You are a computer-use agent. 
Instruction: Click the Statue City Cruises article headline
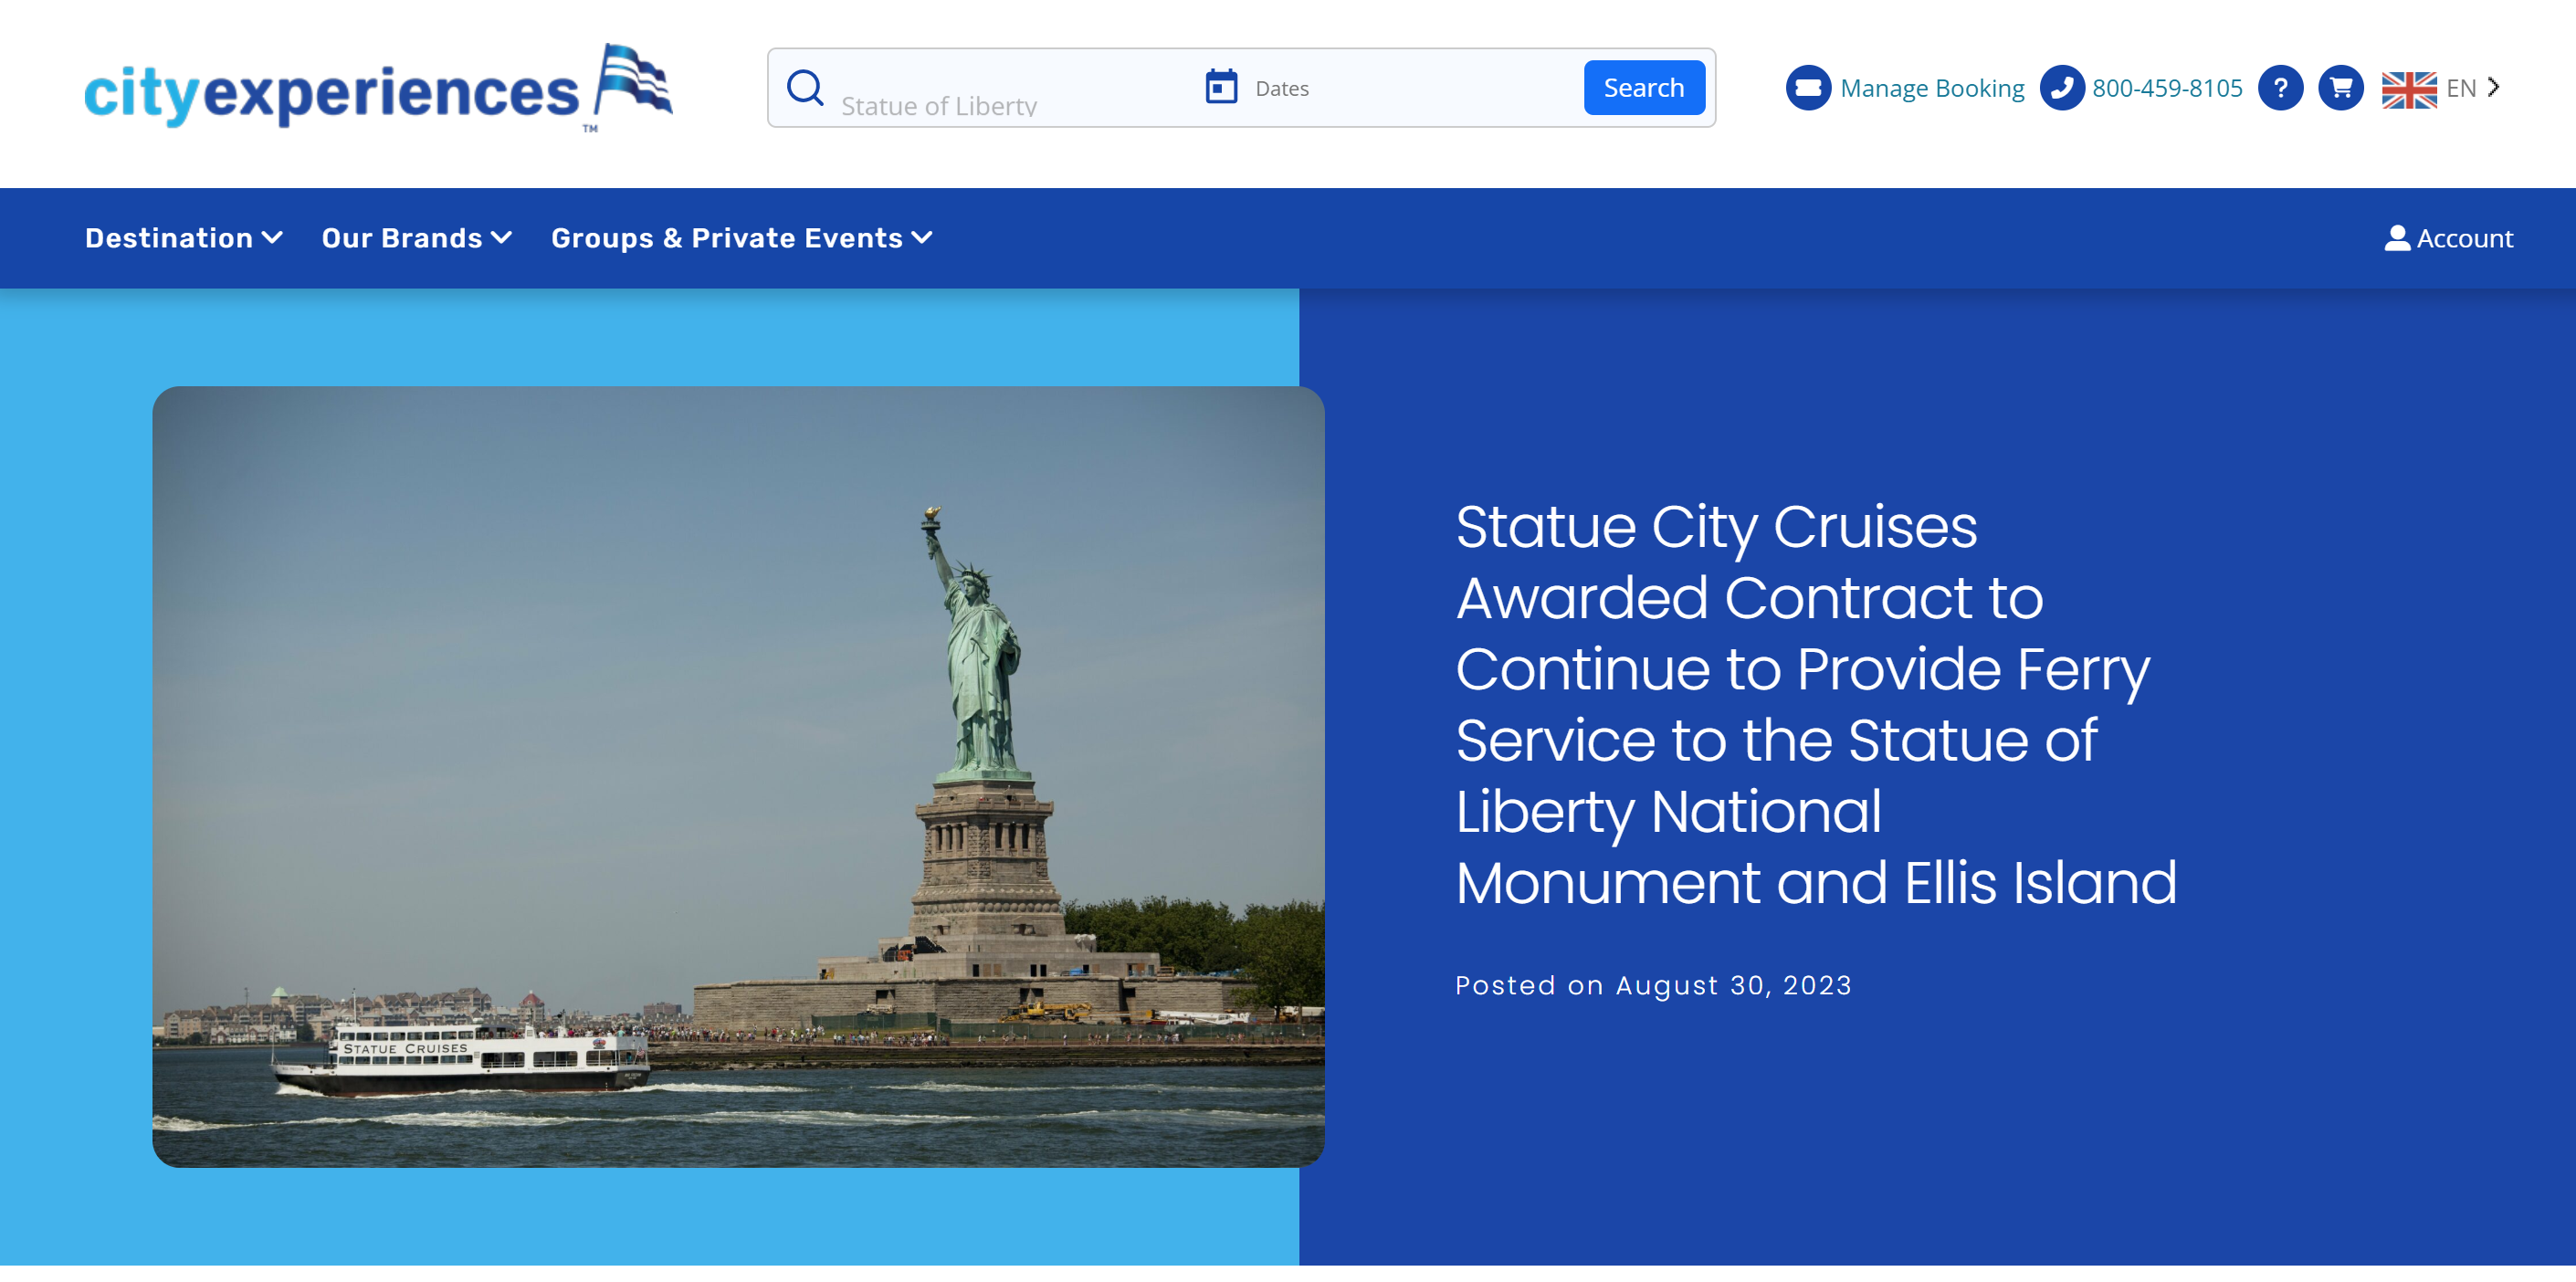tap(1815, 704)
